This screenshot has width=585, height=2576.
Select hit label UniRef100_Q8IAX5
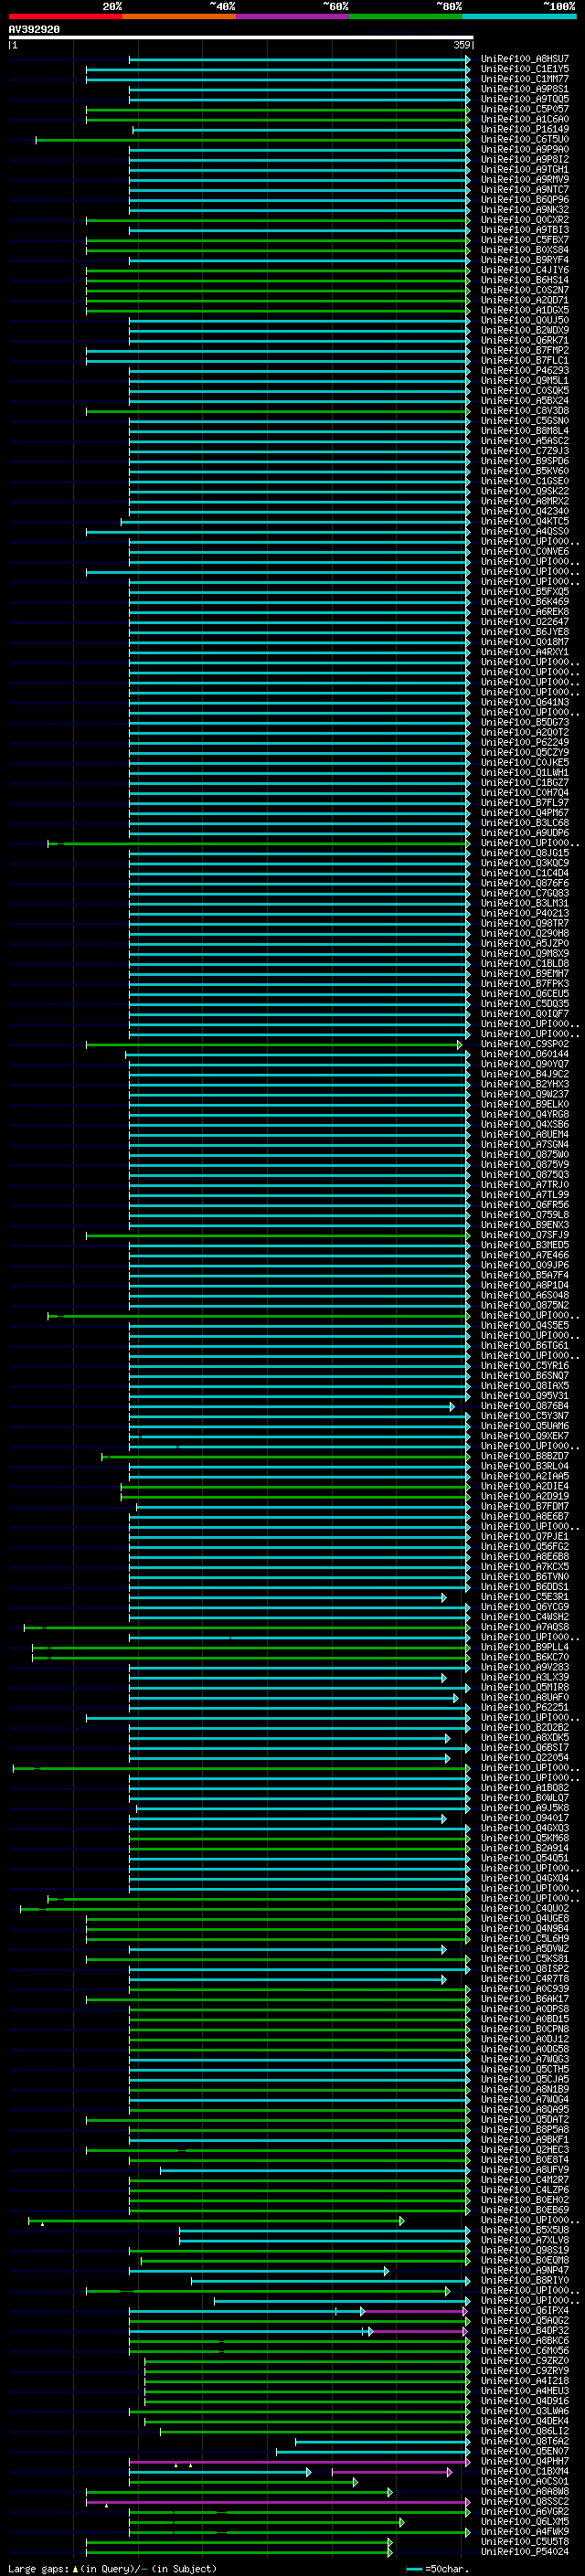click(525, 1386)
